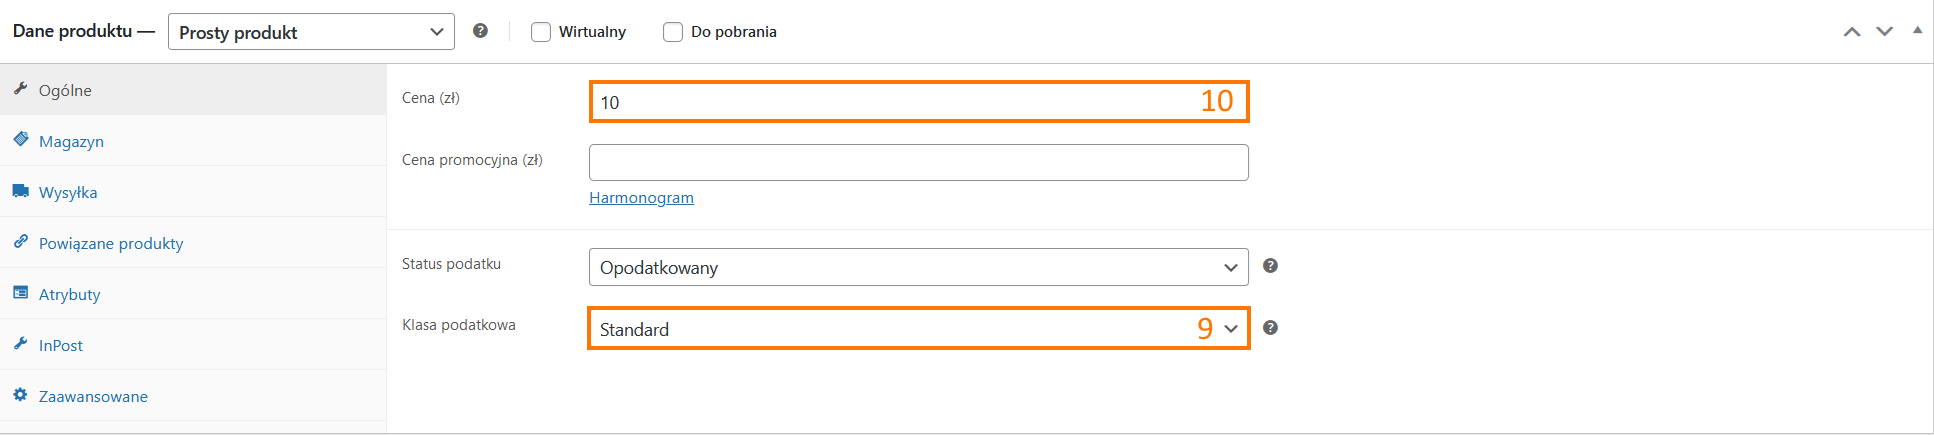
Task: Switch to the Magazyn tab
Action: pyautogui.click(x=71, y=141)
